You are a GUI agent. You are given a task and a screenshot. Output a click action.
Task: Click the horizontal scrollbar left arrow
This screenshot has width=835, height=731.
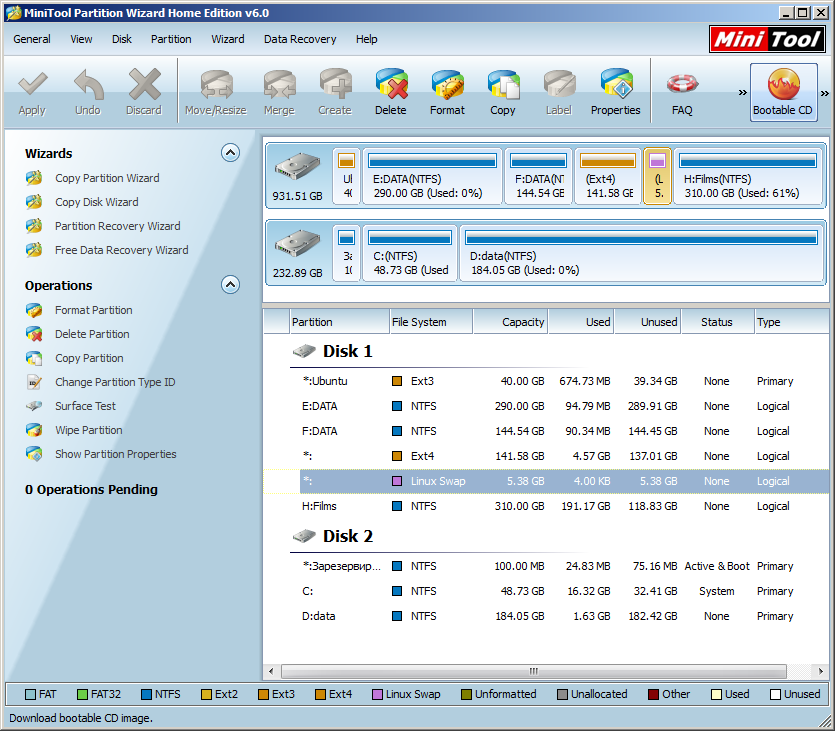click(271, 671)
